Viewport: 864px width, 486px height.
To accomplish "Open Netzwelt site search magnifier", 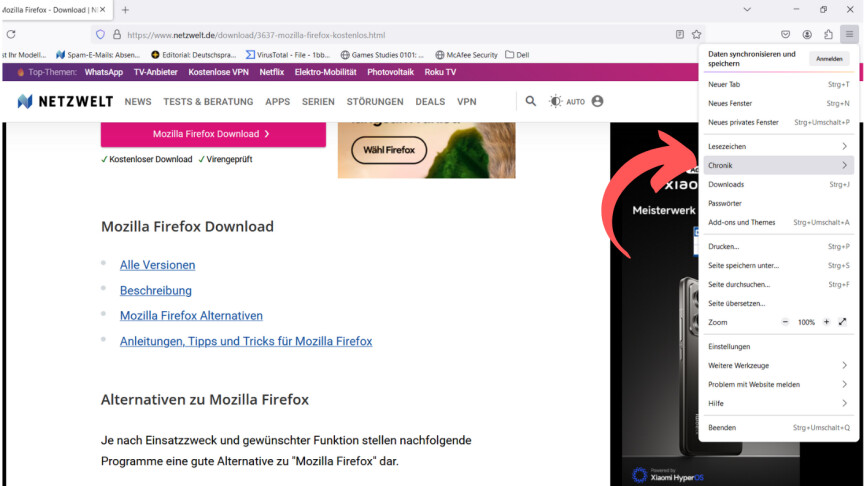I will pyautogui.click(x=530, y=101).
